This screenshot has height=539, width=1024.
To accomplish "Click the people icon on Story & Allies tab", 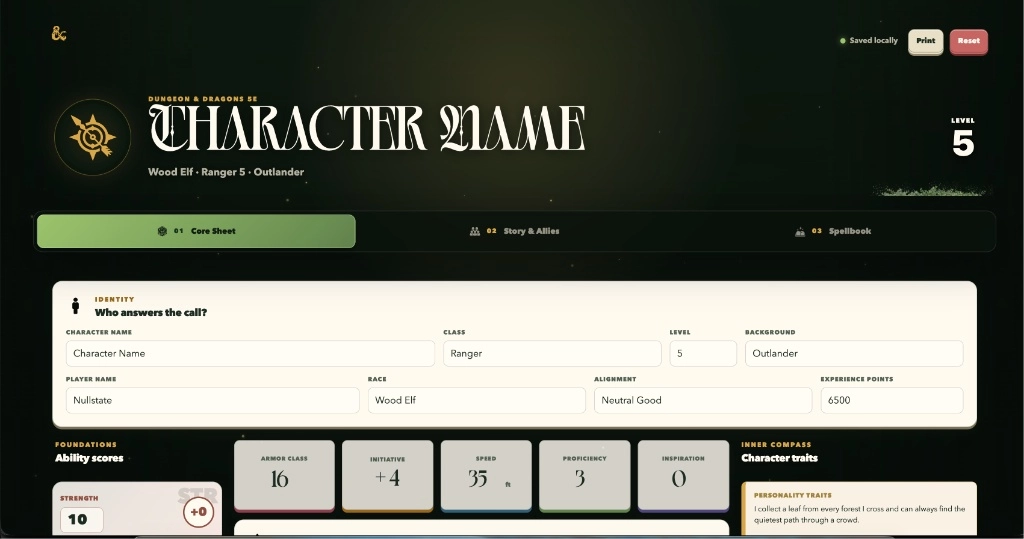I will 475,231.
